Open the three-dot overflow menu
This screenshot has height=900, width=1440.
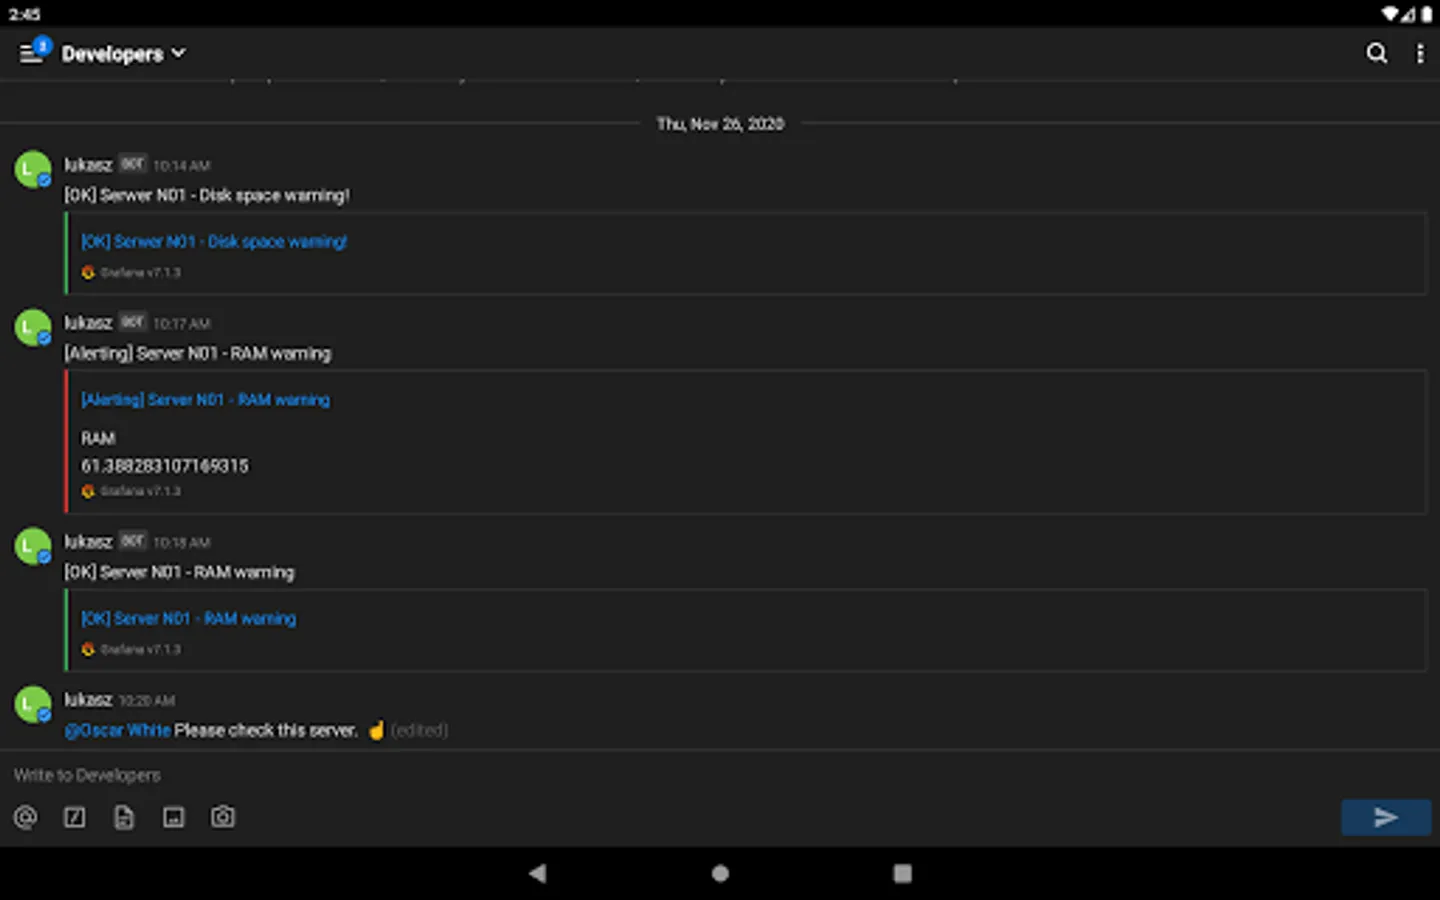[1420, 53]
